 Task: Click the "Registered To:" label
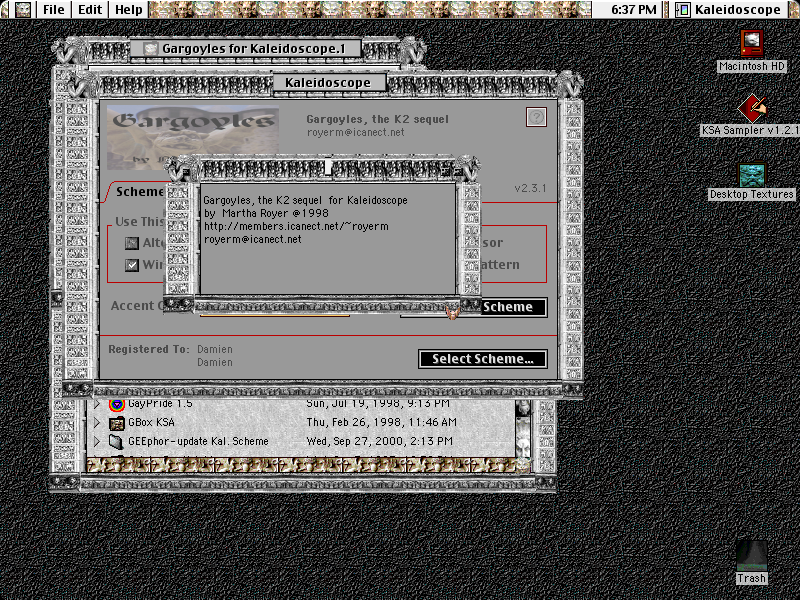(148, 349)
